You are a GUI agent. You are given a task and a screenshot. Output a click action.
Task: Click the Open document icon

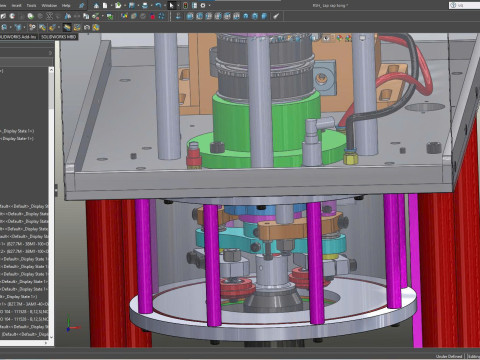point(118,6)
